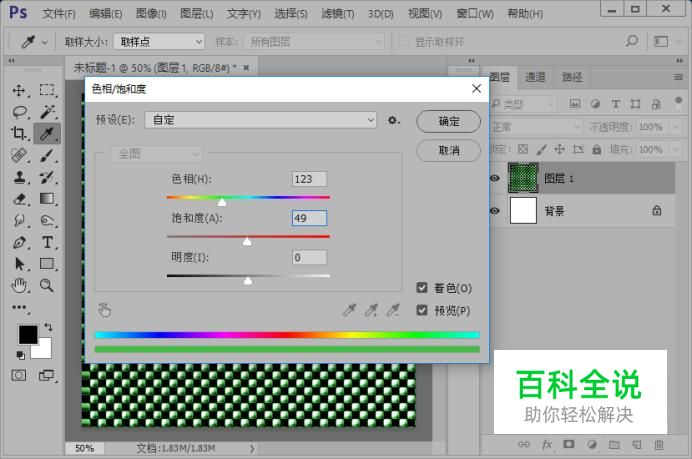
Task: Open the 不透明度 opacity dropdown arrow
Action: (x=676, y=127)
